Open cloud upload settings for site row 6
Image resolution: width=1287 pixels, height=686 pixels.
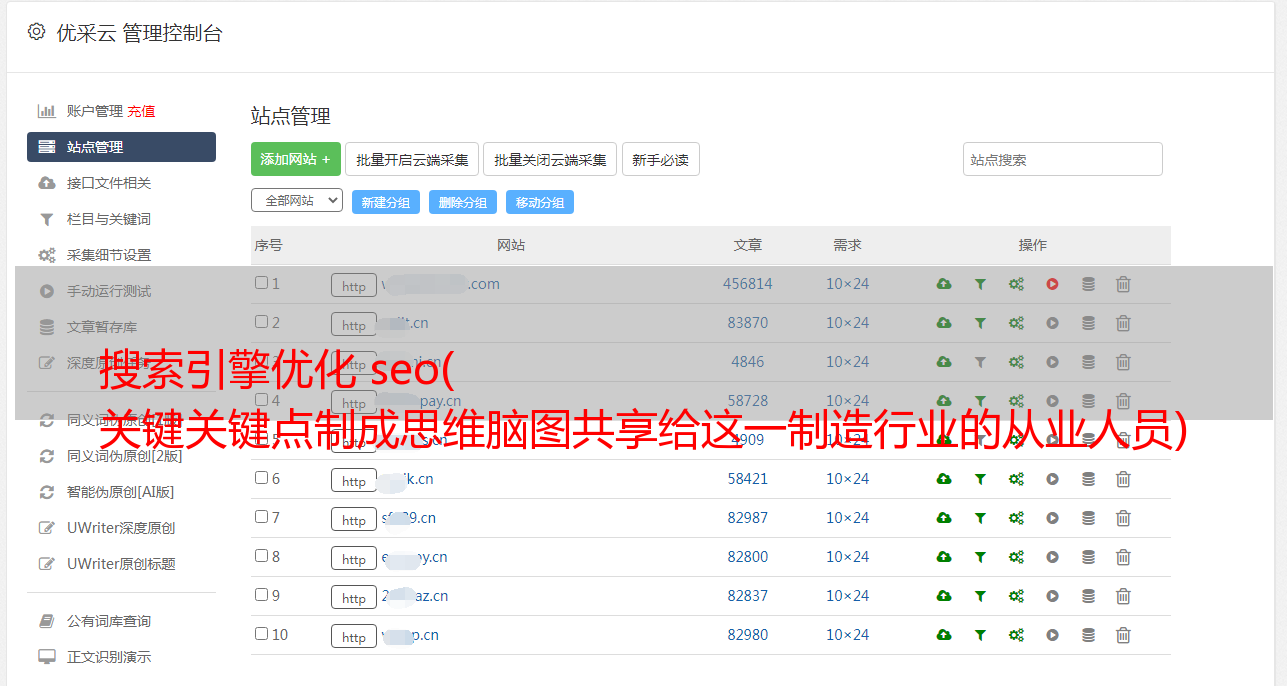coord(944,479)
